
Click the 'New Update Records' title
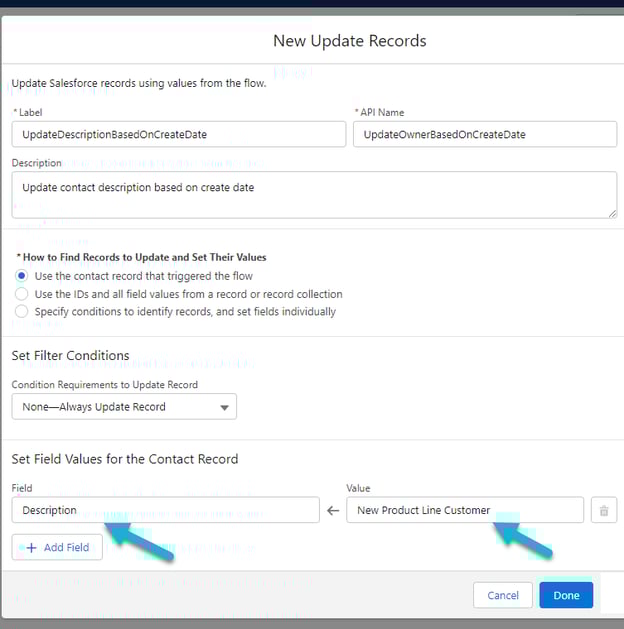350,41
